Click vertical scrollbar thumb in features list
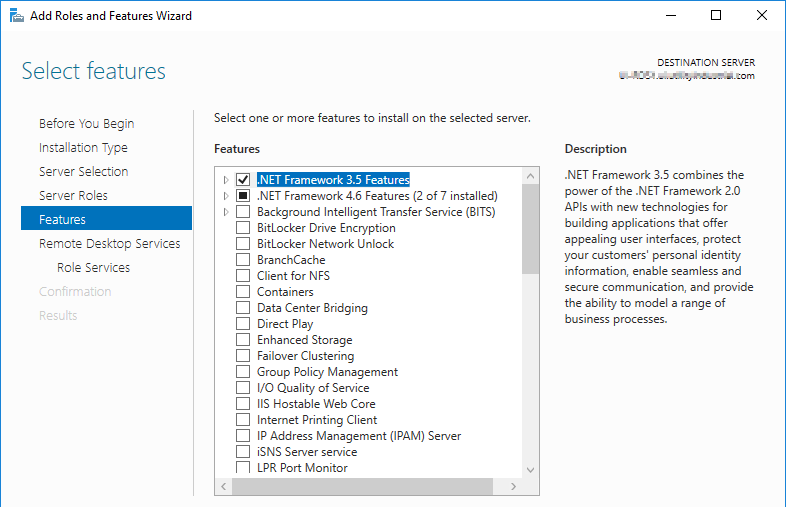The width and height of the screenshot is (786, 507). coord(530,229)
